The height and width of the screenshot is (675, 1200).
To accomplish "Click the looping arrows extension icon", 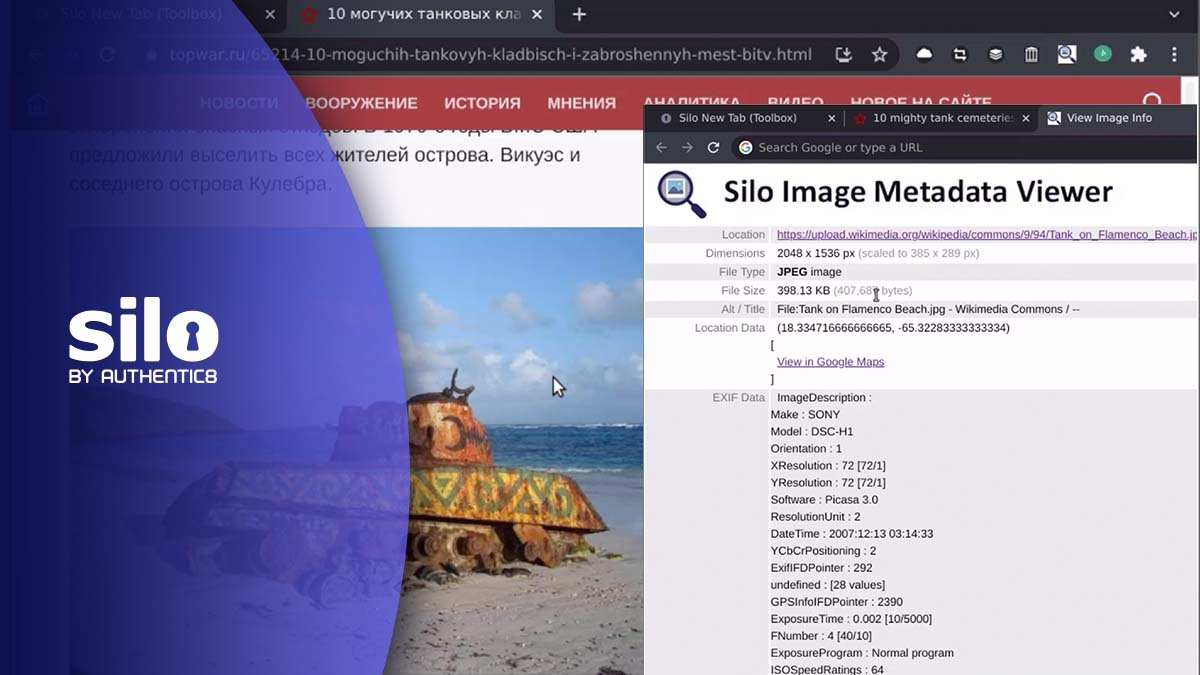I will click(960, 55).
